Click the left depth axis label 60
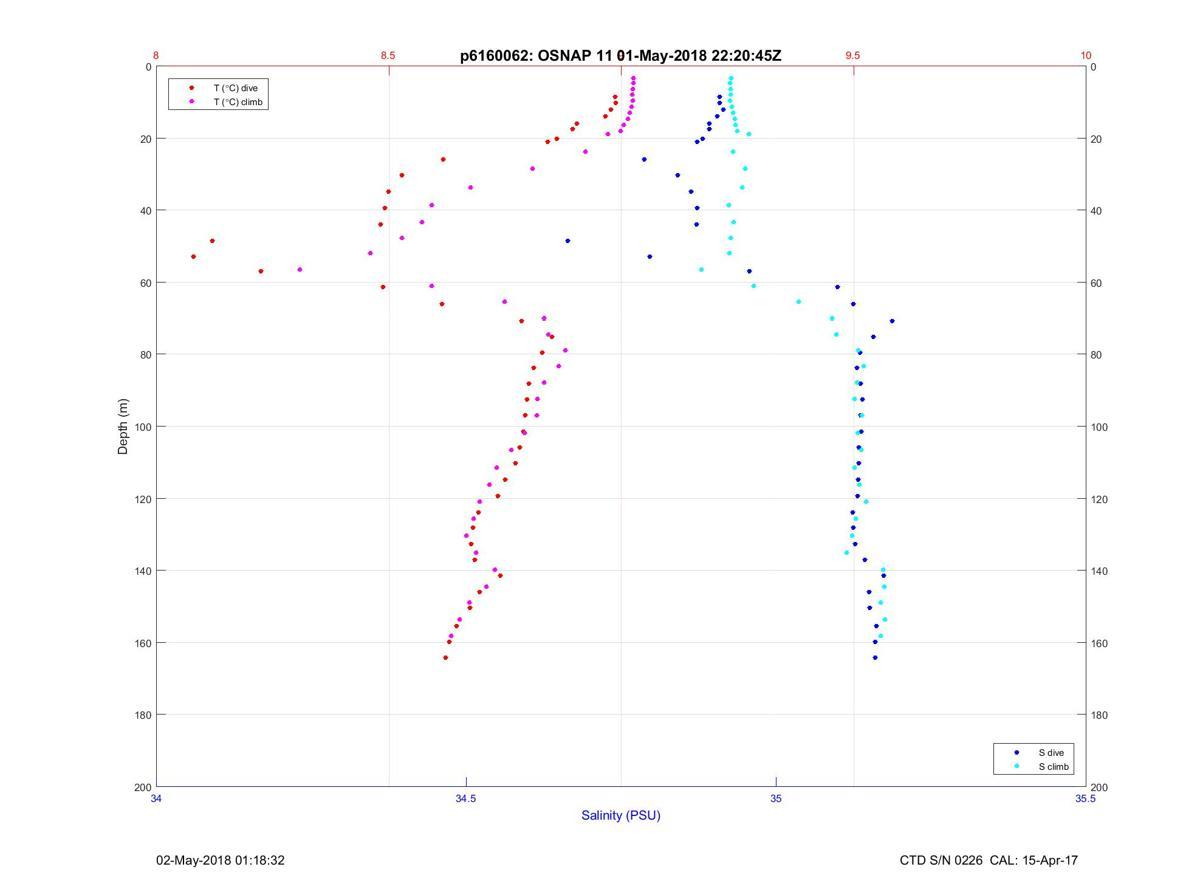 pos(146,283)
